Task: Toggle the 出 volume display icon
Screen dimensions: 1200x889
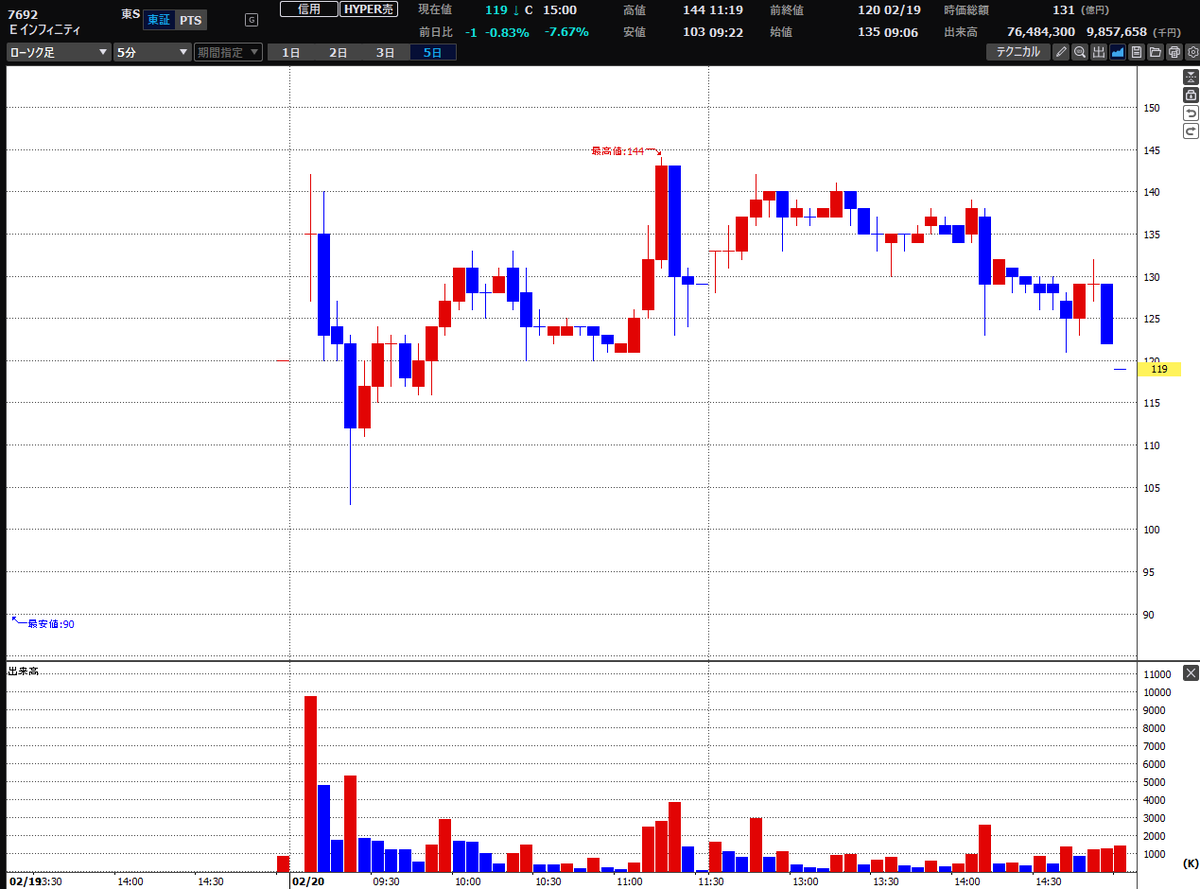Action: point(1098,52)
